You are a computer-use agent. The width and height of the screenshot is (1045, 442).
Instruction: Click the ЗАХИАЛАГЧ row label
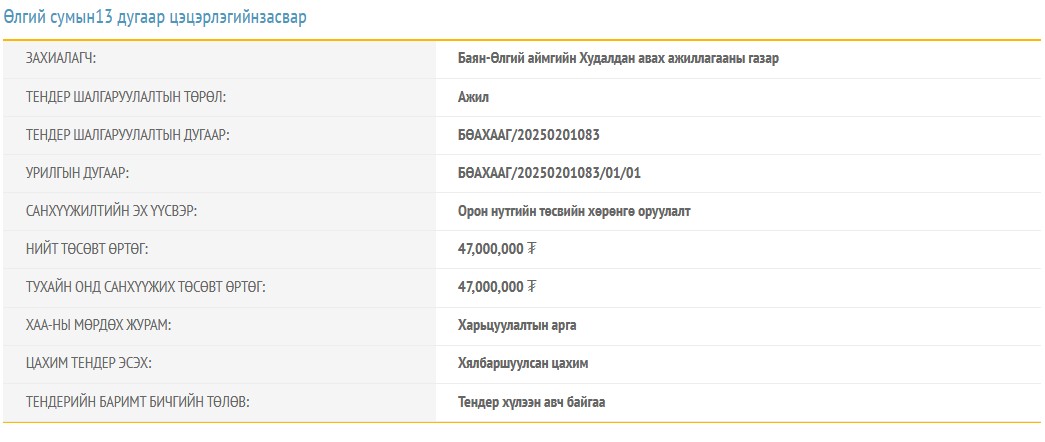66,59
